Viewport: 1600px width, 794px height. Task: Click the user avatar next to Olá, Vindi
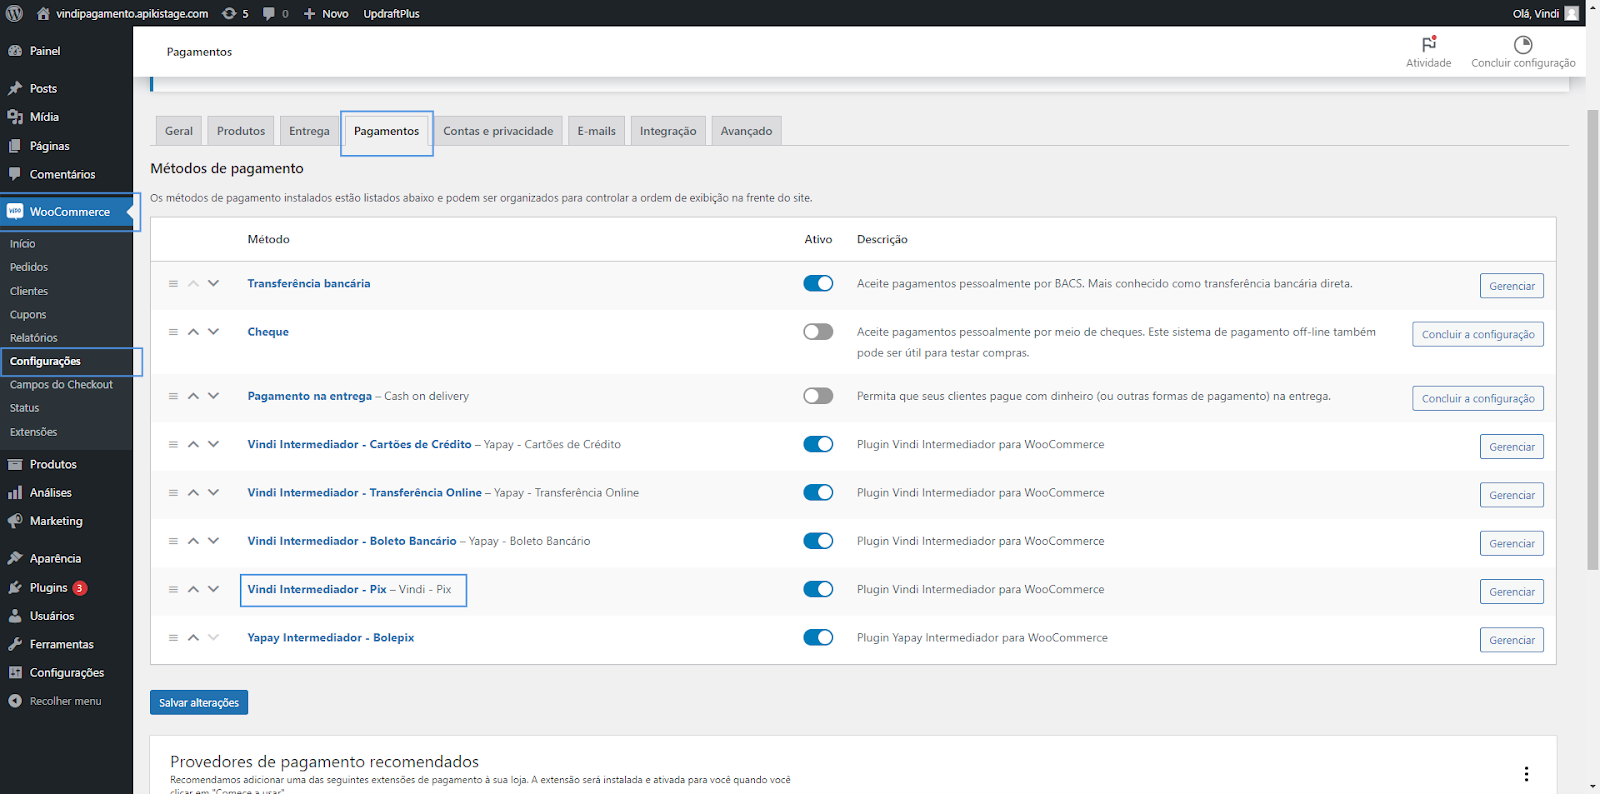[1571, 13]
